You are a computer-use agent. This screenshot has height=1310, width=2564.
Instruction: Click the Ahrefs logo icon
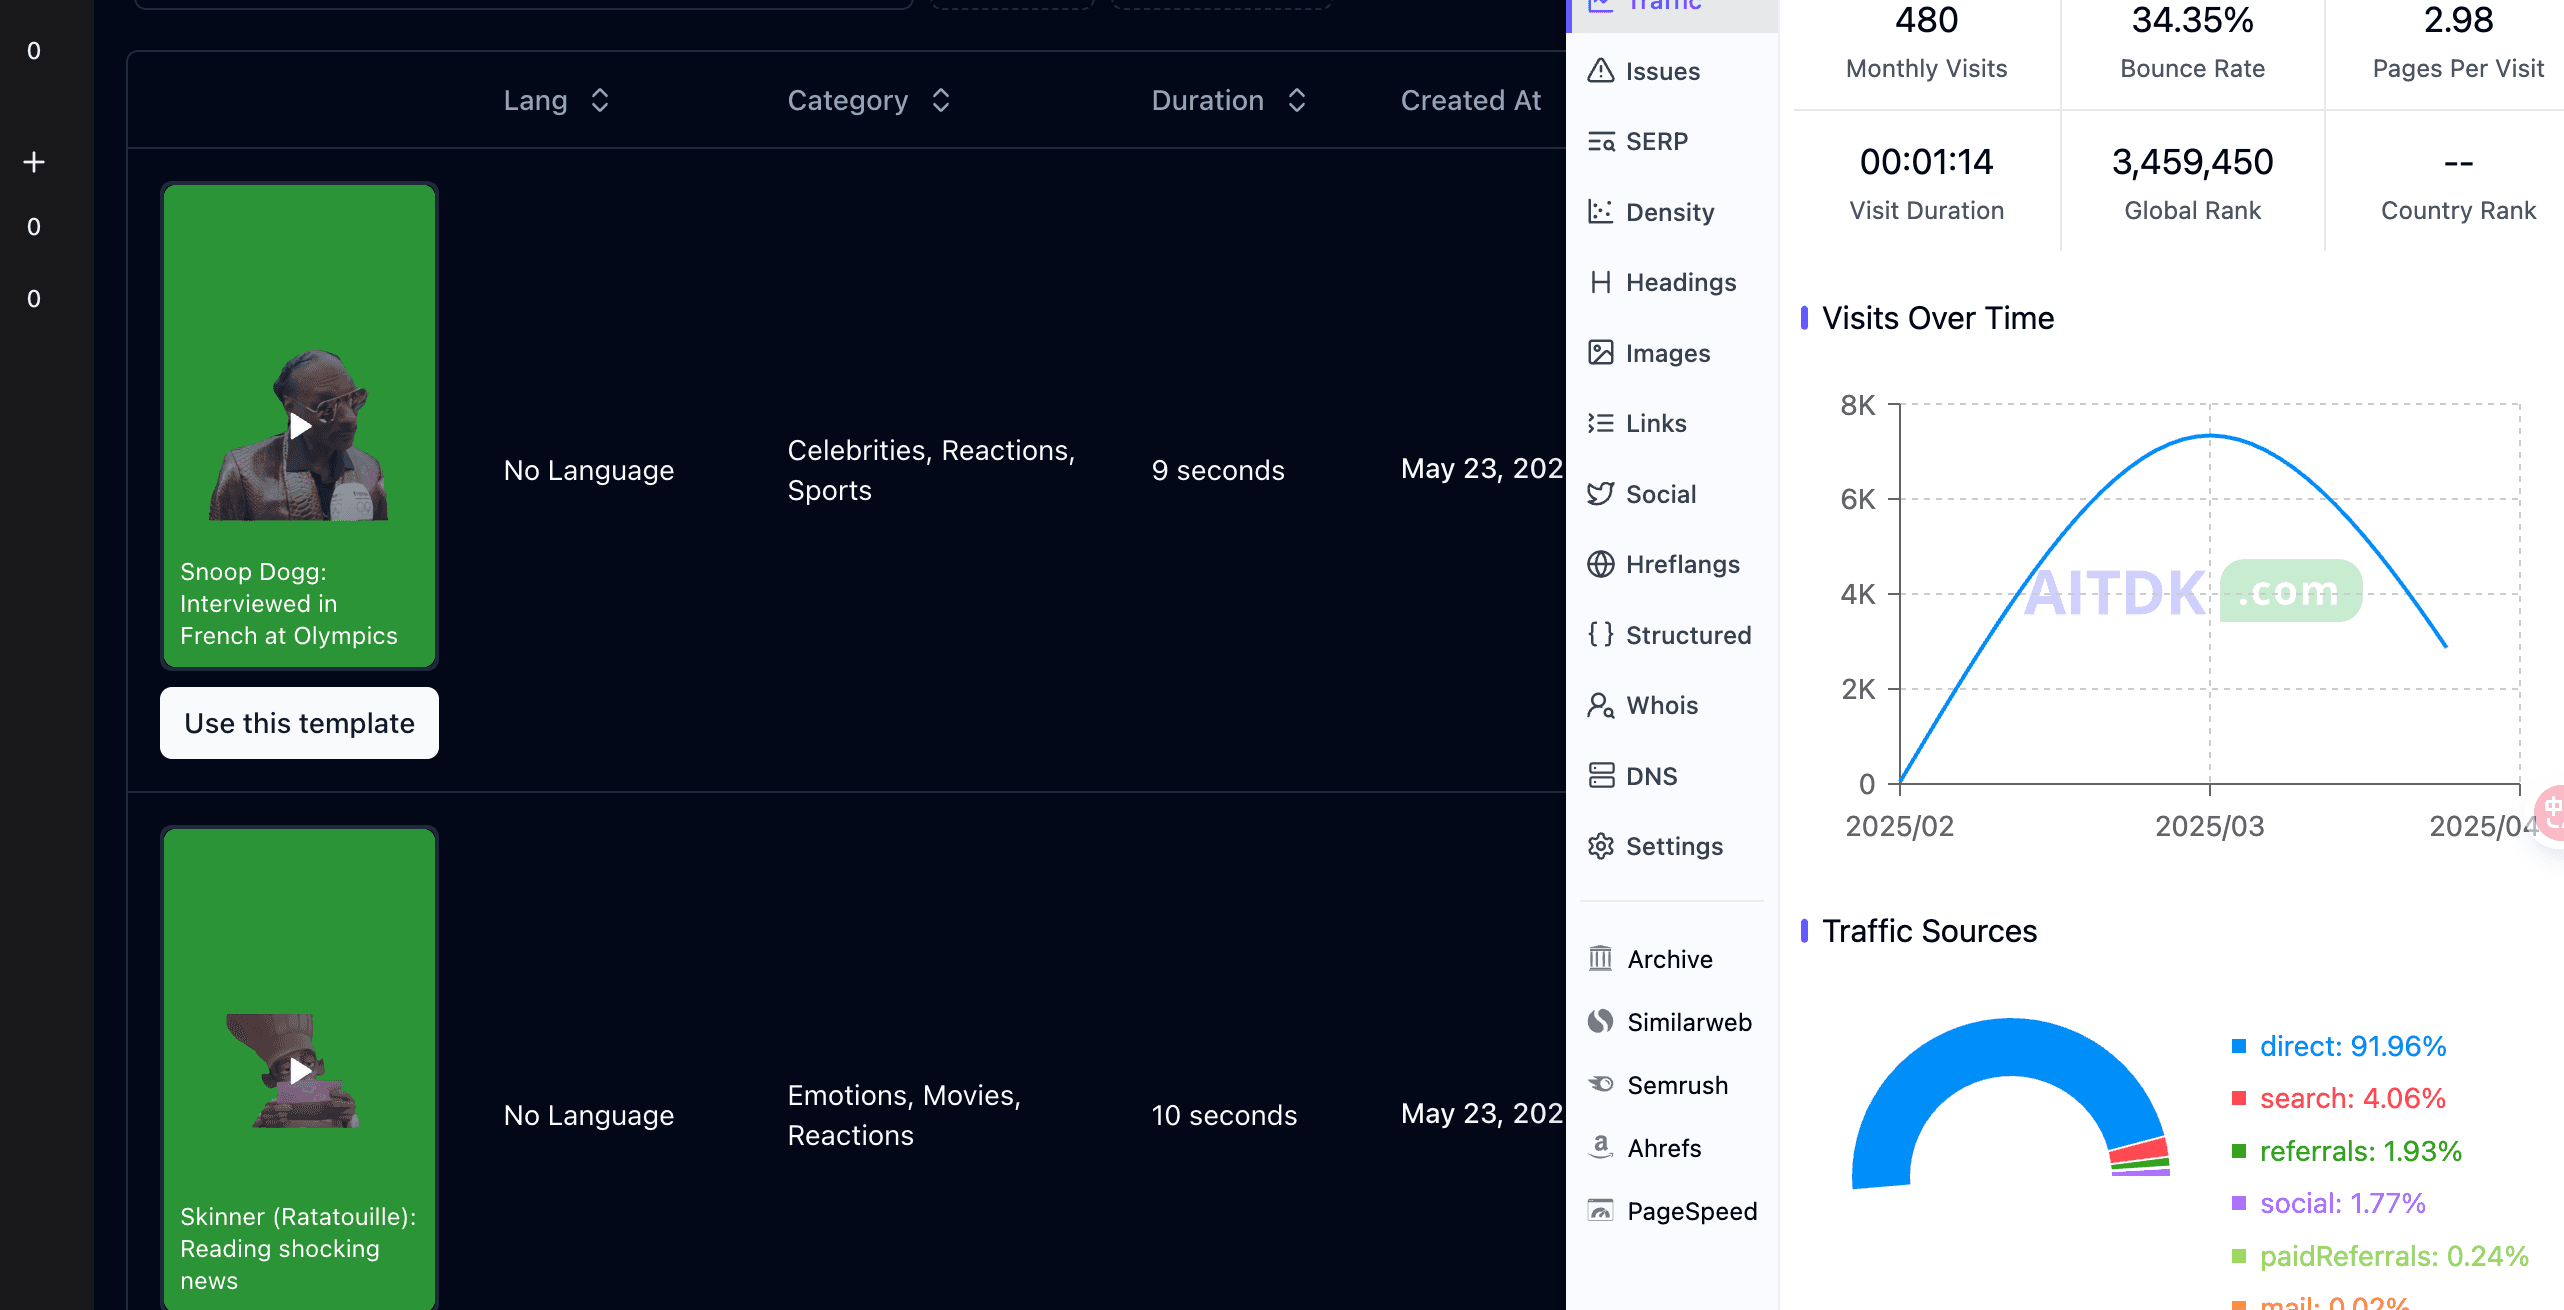pos(1601,1147)
